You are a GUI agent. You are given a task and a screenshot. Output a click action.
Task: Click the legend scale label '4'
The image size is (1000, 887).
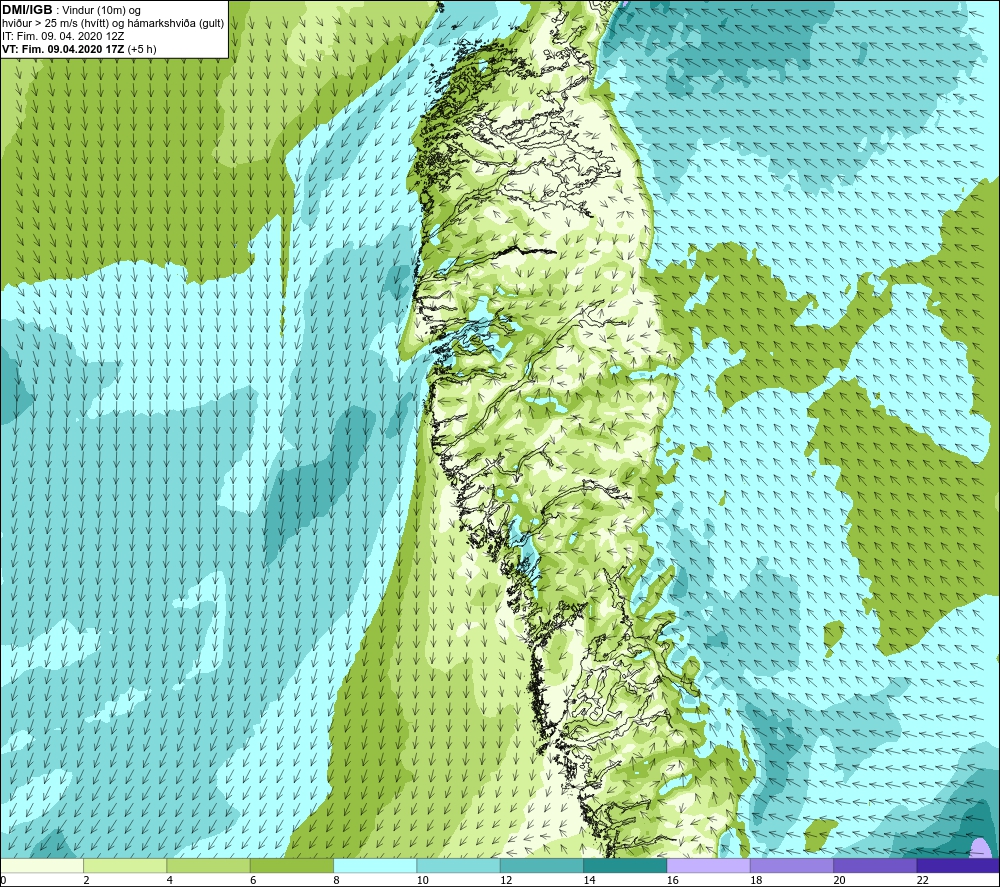[170, 880]
